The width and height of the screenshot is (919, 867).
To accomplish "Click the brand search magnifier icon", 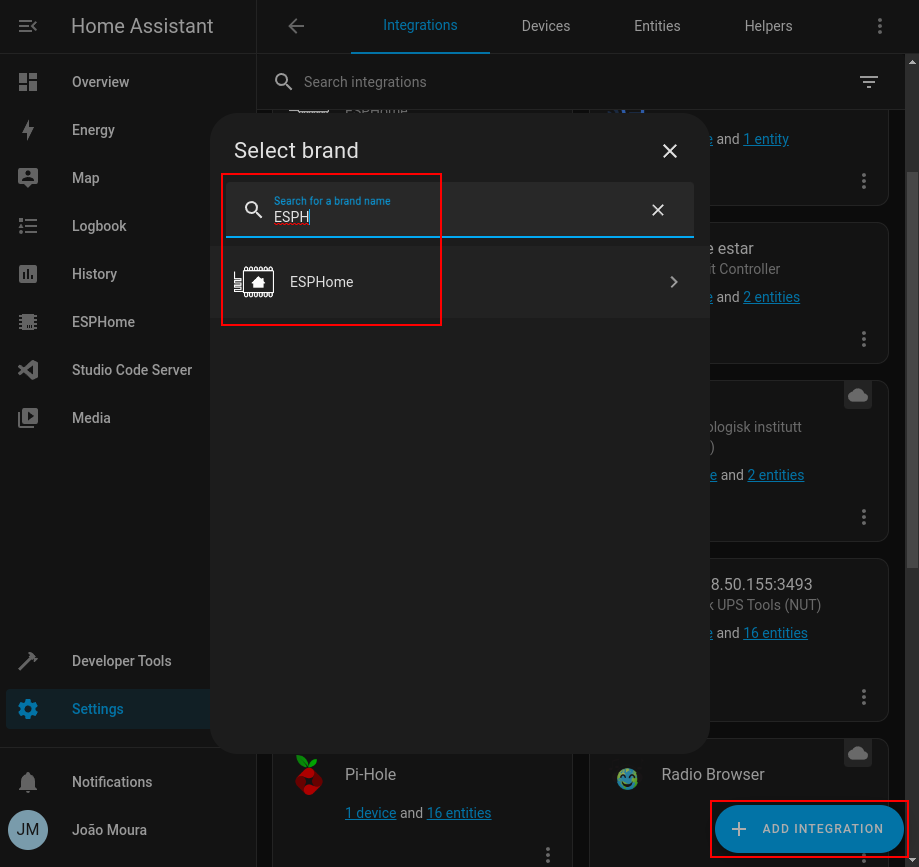I will tap(253, 210).
